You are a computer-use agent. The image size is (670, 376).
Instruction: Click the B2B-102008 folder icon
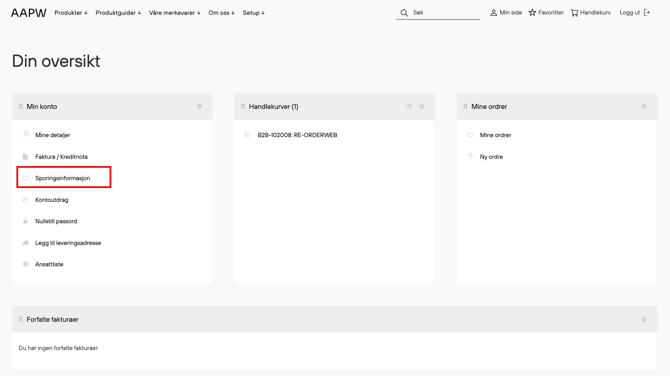click(247, 135)
